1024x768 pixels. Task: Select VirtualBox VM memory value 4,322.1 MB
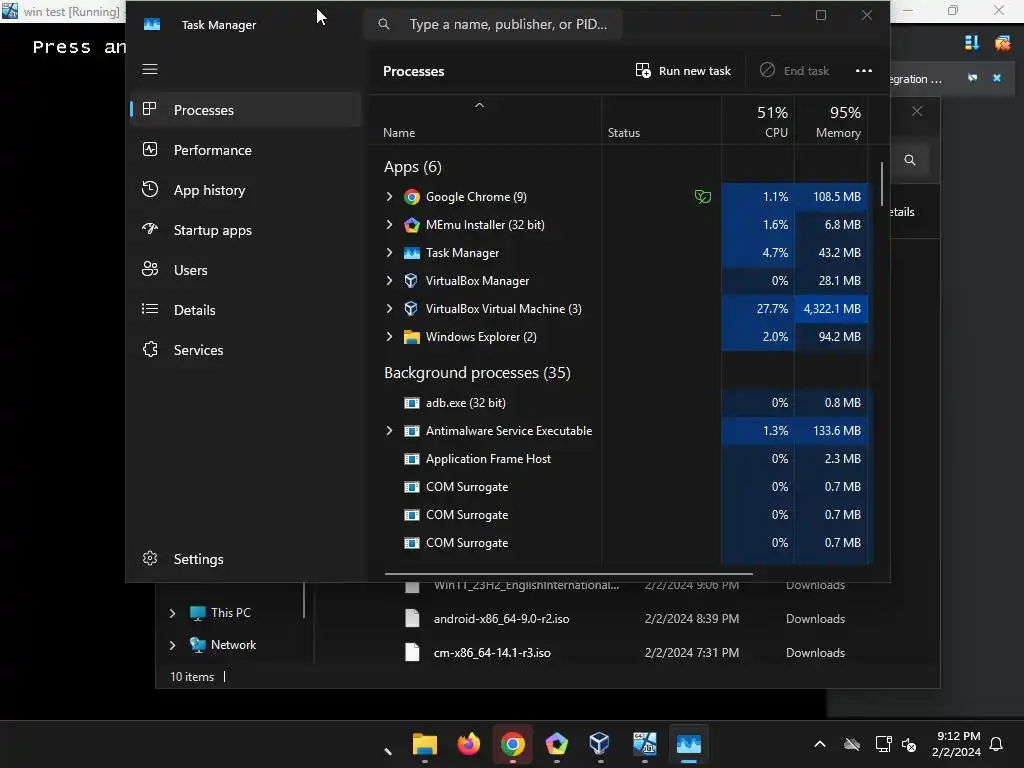coord(831,309)
